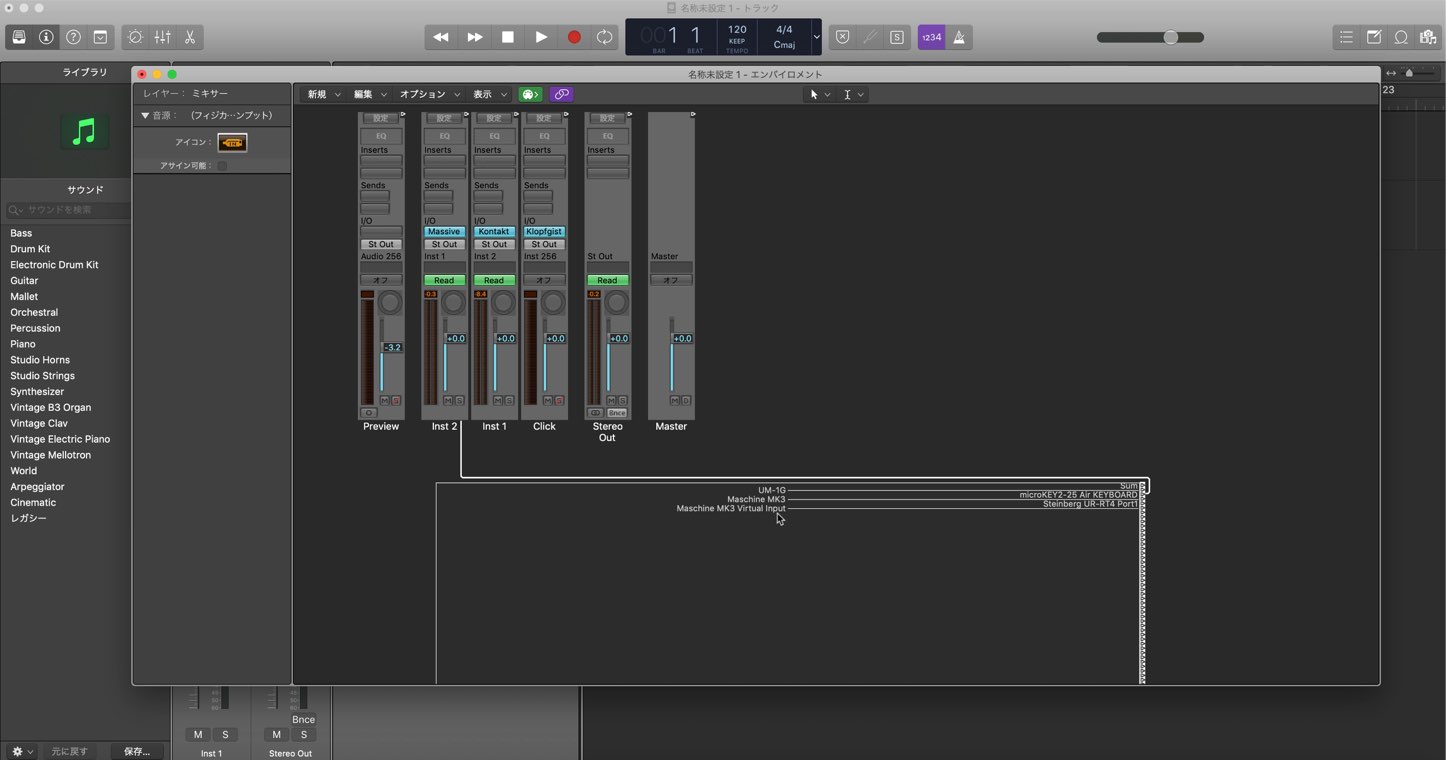Click the Inst 2 St Out output slot

click(444, 244)
